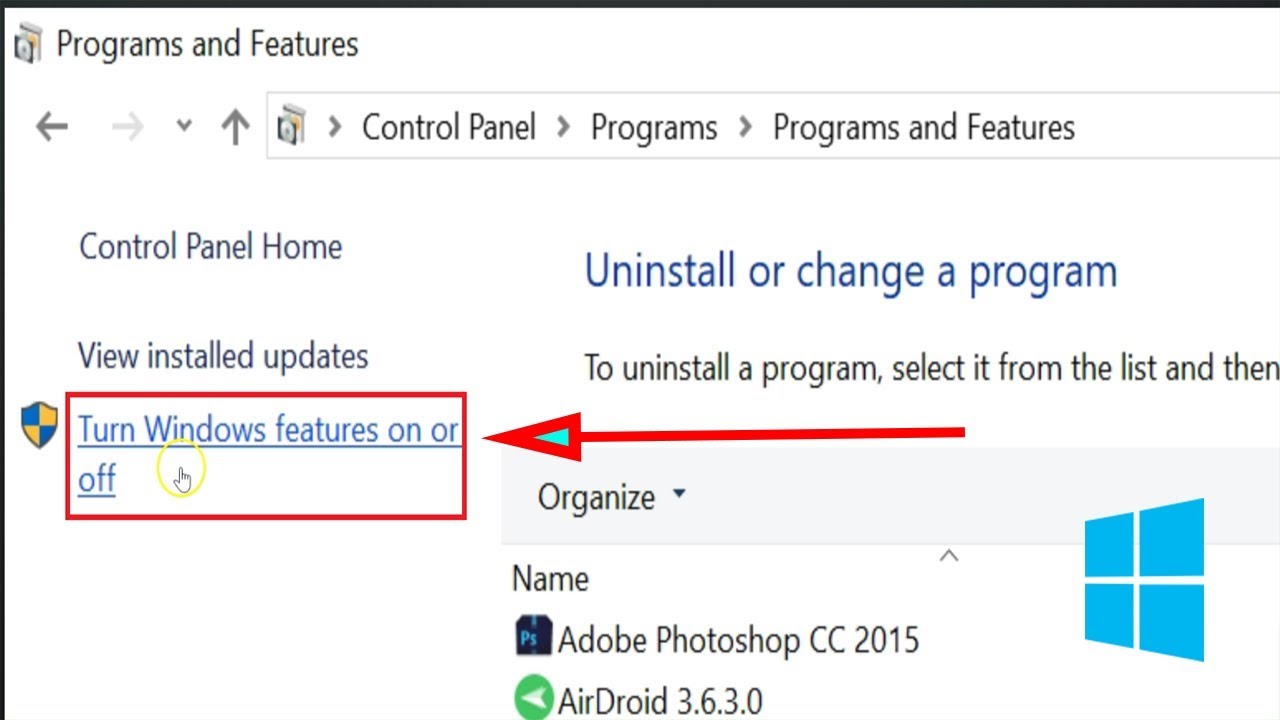Open the recent locations dropdown chevron
Viewport: 1280px width, 720px height.
[184, 127]
